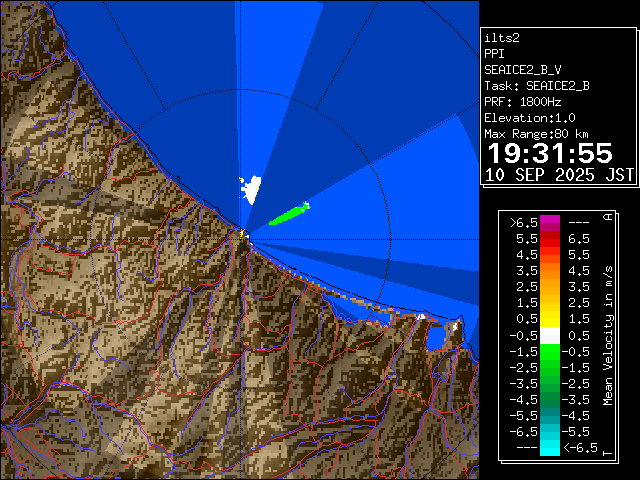Image resolution: width=640 pixels, height=480 pixels.
Task: Click the white echo patch over sea
Action: 250,186
